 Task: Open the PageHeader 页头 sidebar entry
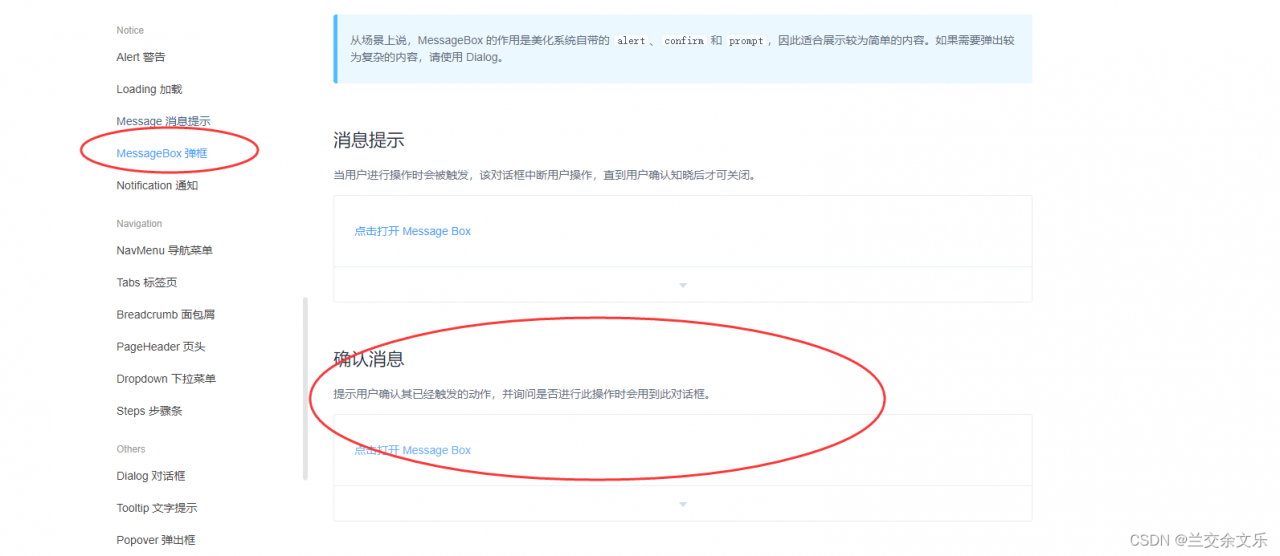[x=160, y=346]
